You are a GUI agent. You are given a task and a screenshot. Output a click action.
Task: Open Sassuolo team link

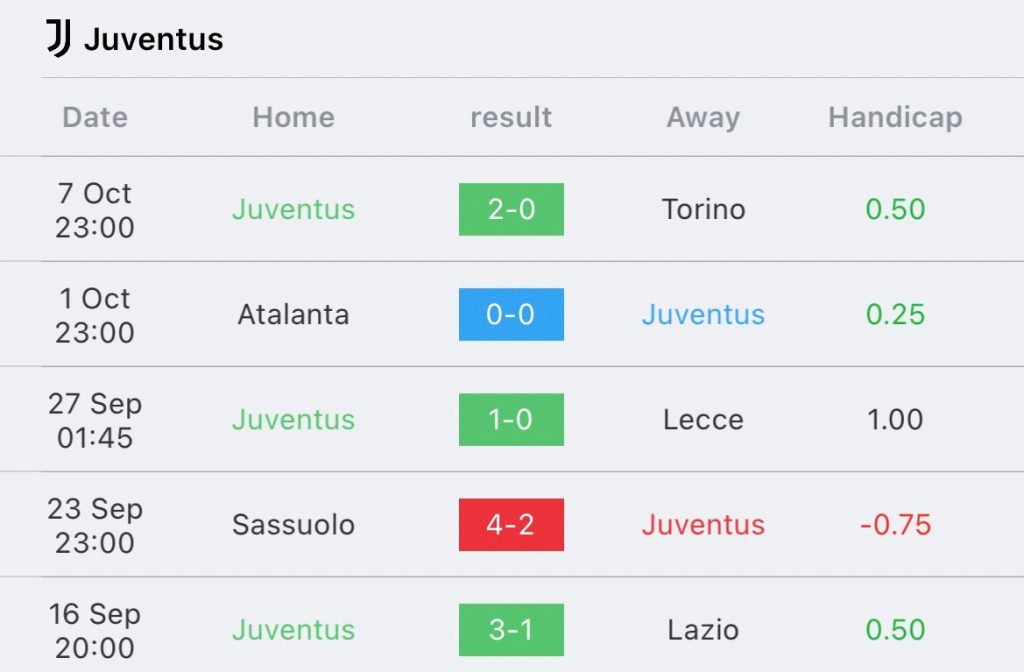pos(293,525)
